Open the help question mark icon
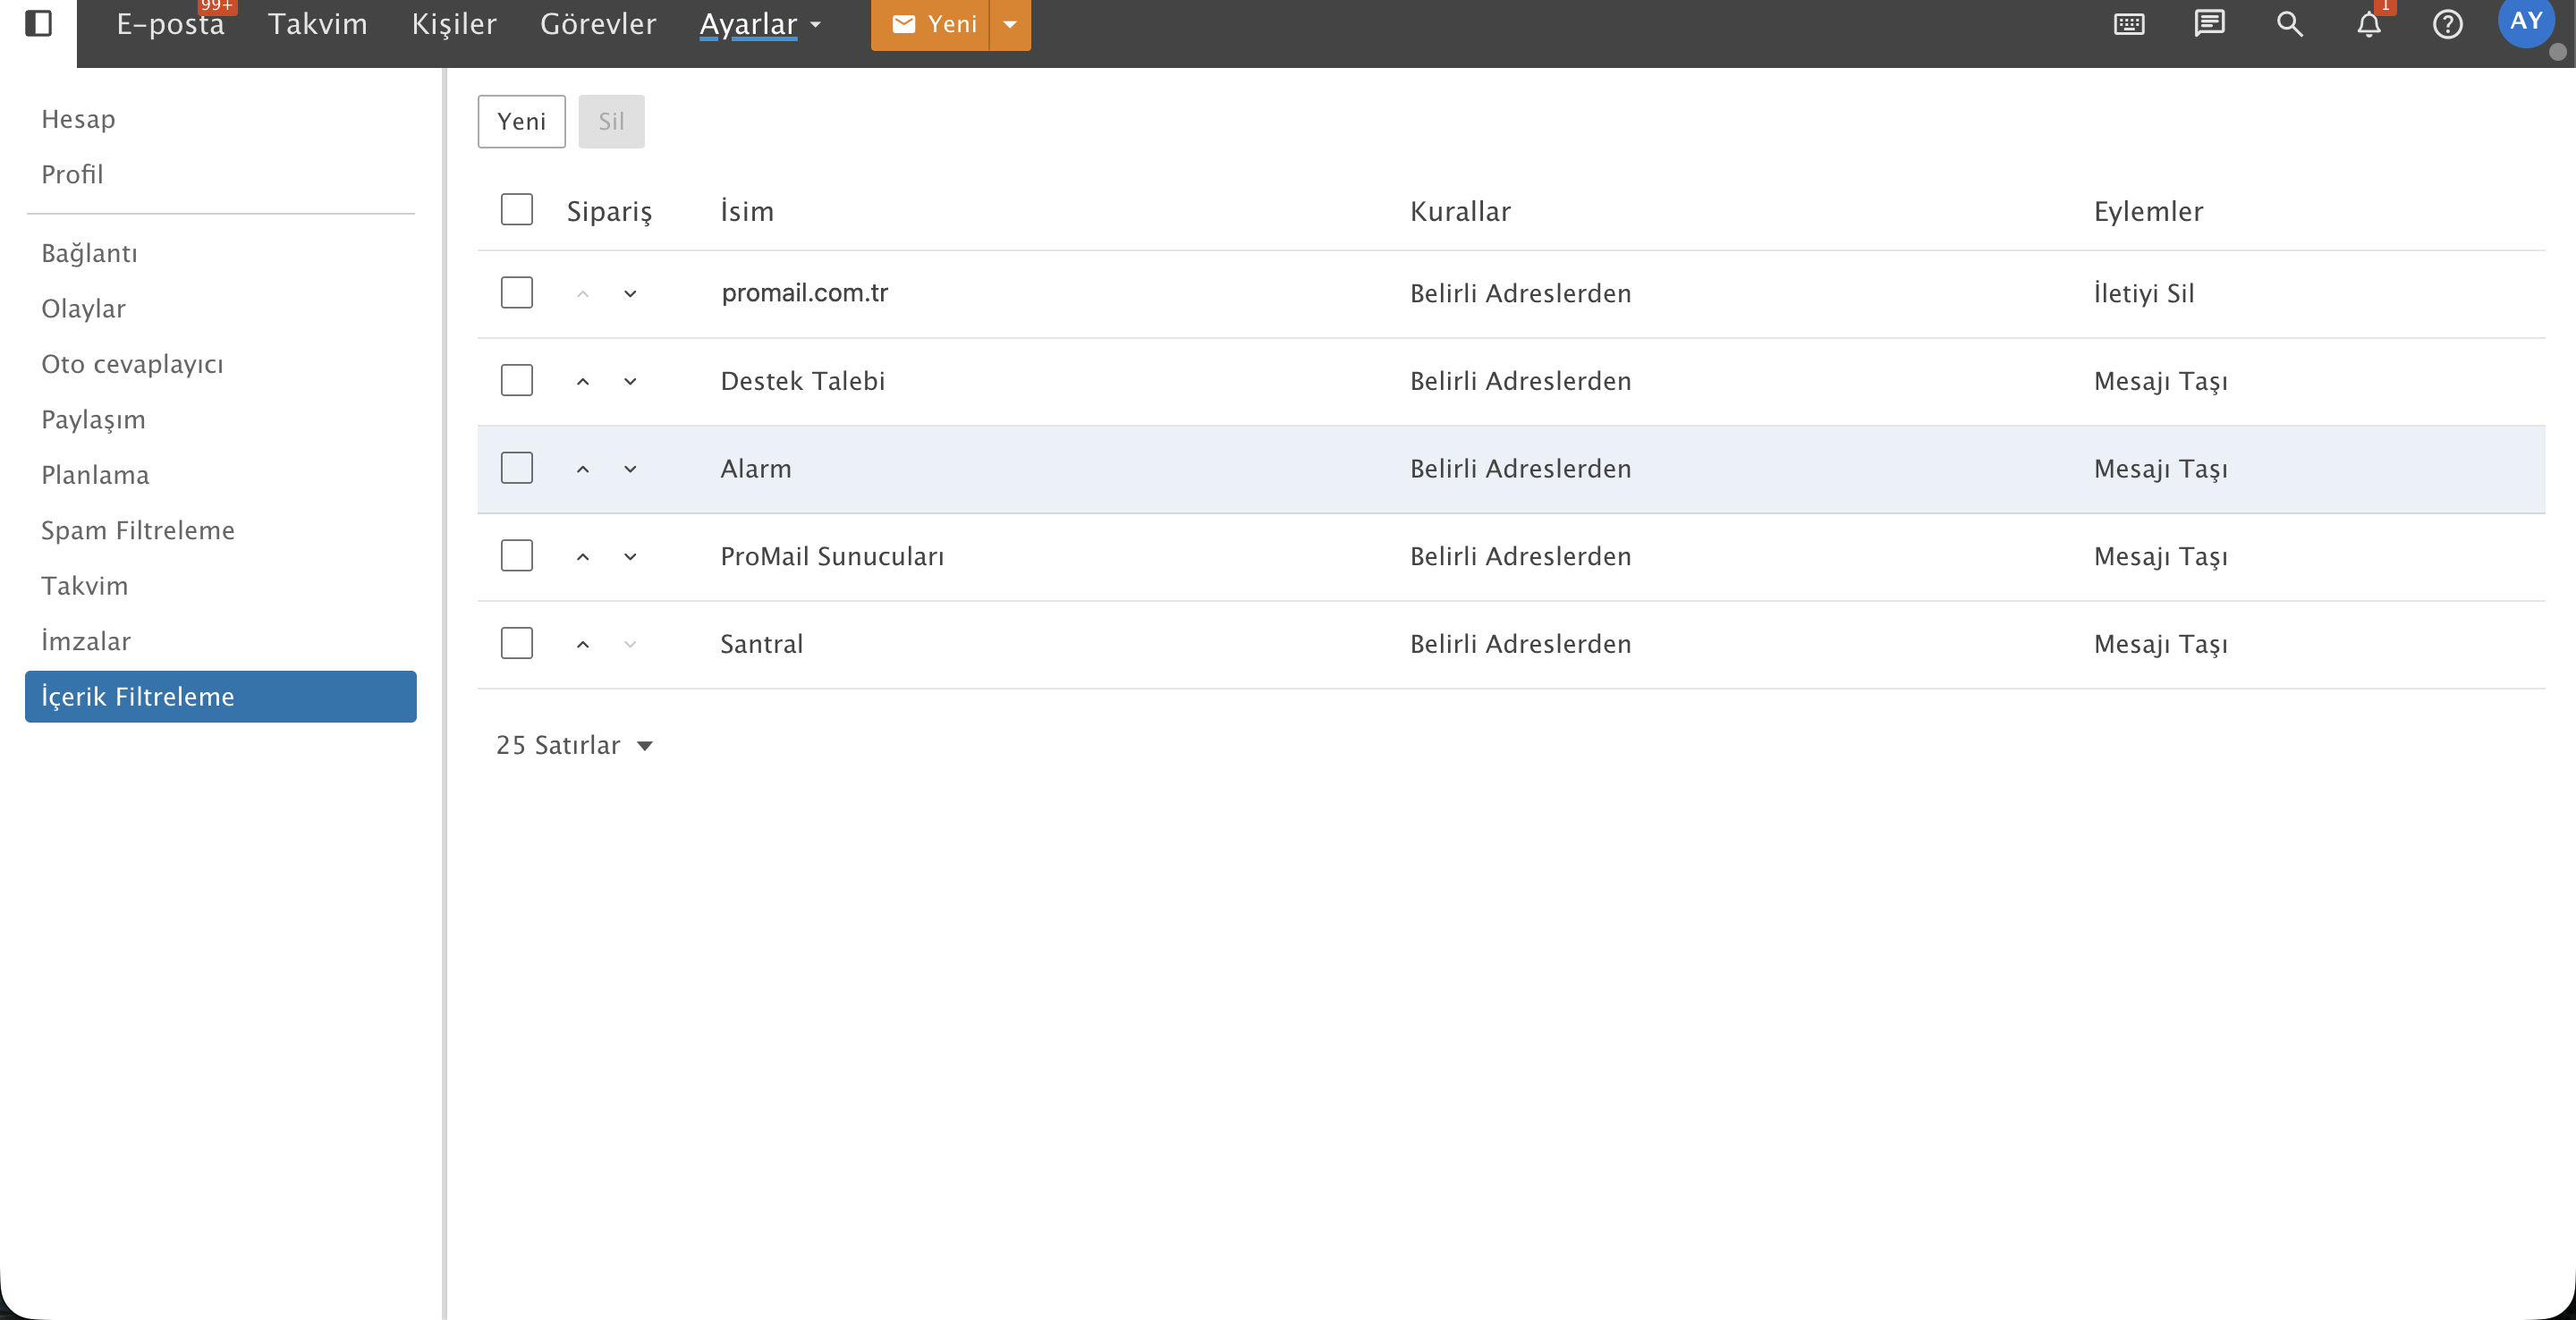The height and width of the screenshot is (1320, 2576). (x=2447, y=24)
